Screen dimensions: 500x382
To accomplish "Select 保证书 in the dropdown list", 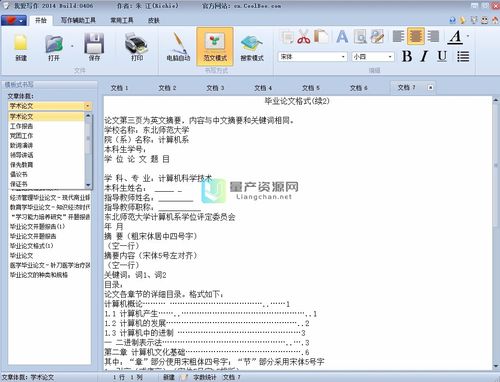I will tap(46, 184).
